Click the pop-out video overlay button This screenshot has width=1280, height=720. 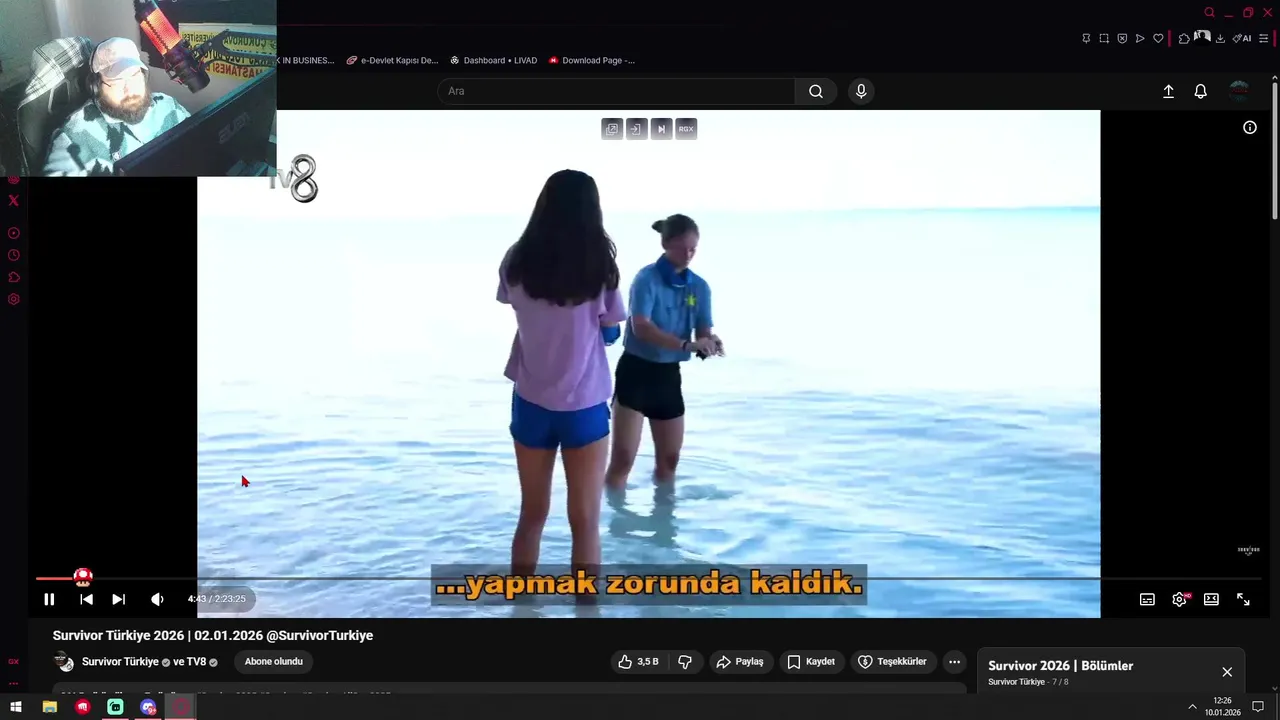click(x=612, y=129)
